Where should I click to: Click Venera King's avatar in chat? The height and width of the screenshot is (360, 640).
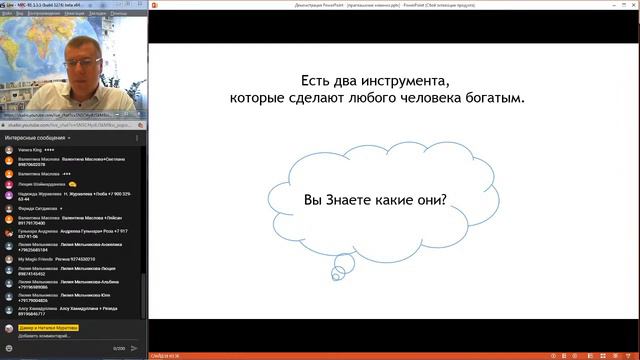click(x=9, y=150)
